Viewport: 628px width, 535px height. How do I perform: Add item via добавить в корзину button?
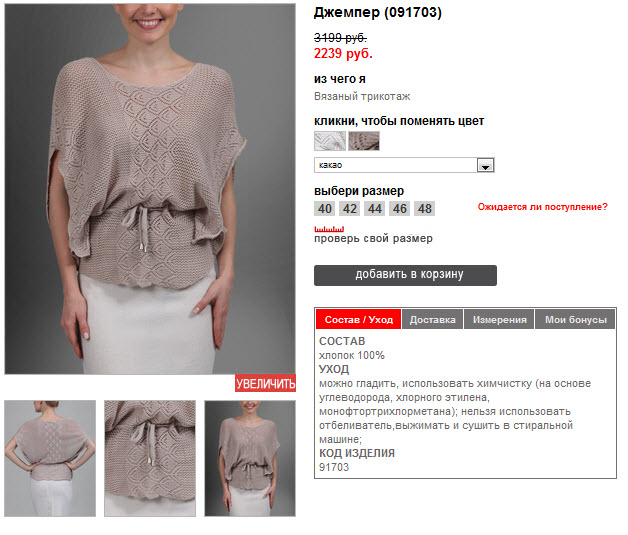point(405,275)
